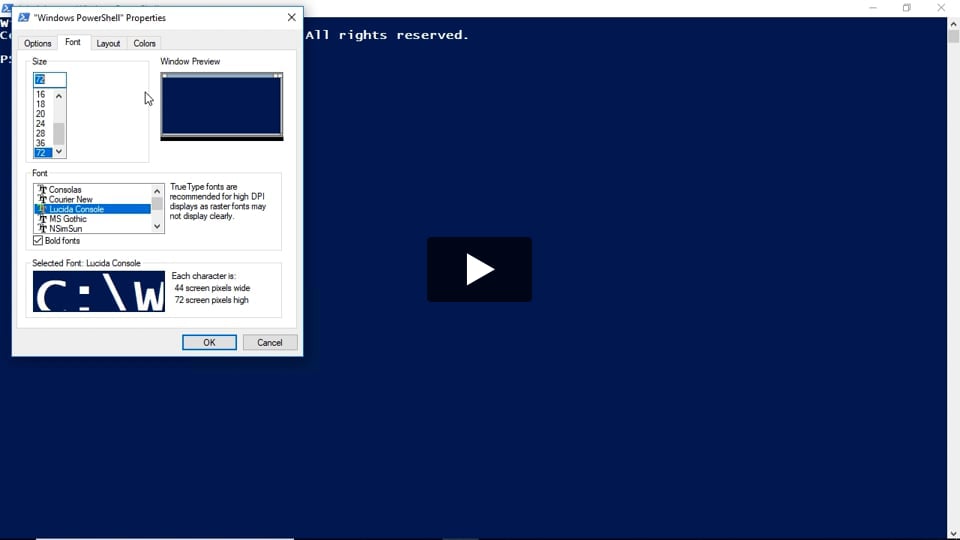Click the TrueType icon beside MS Gothic
This screenshot has height=540, width=960.
[42, 219]
